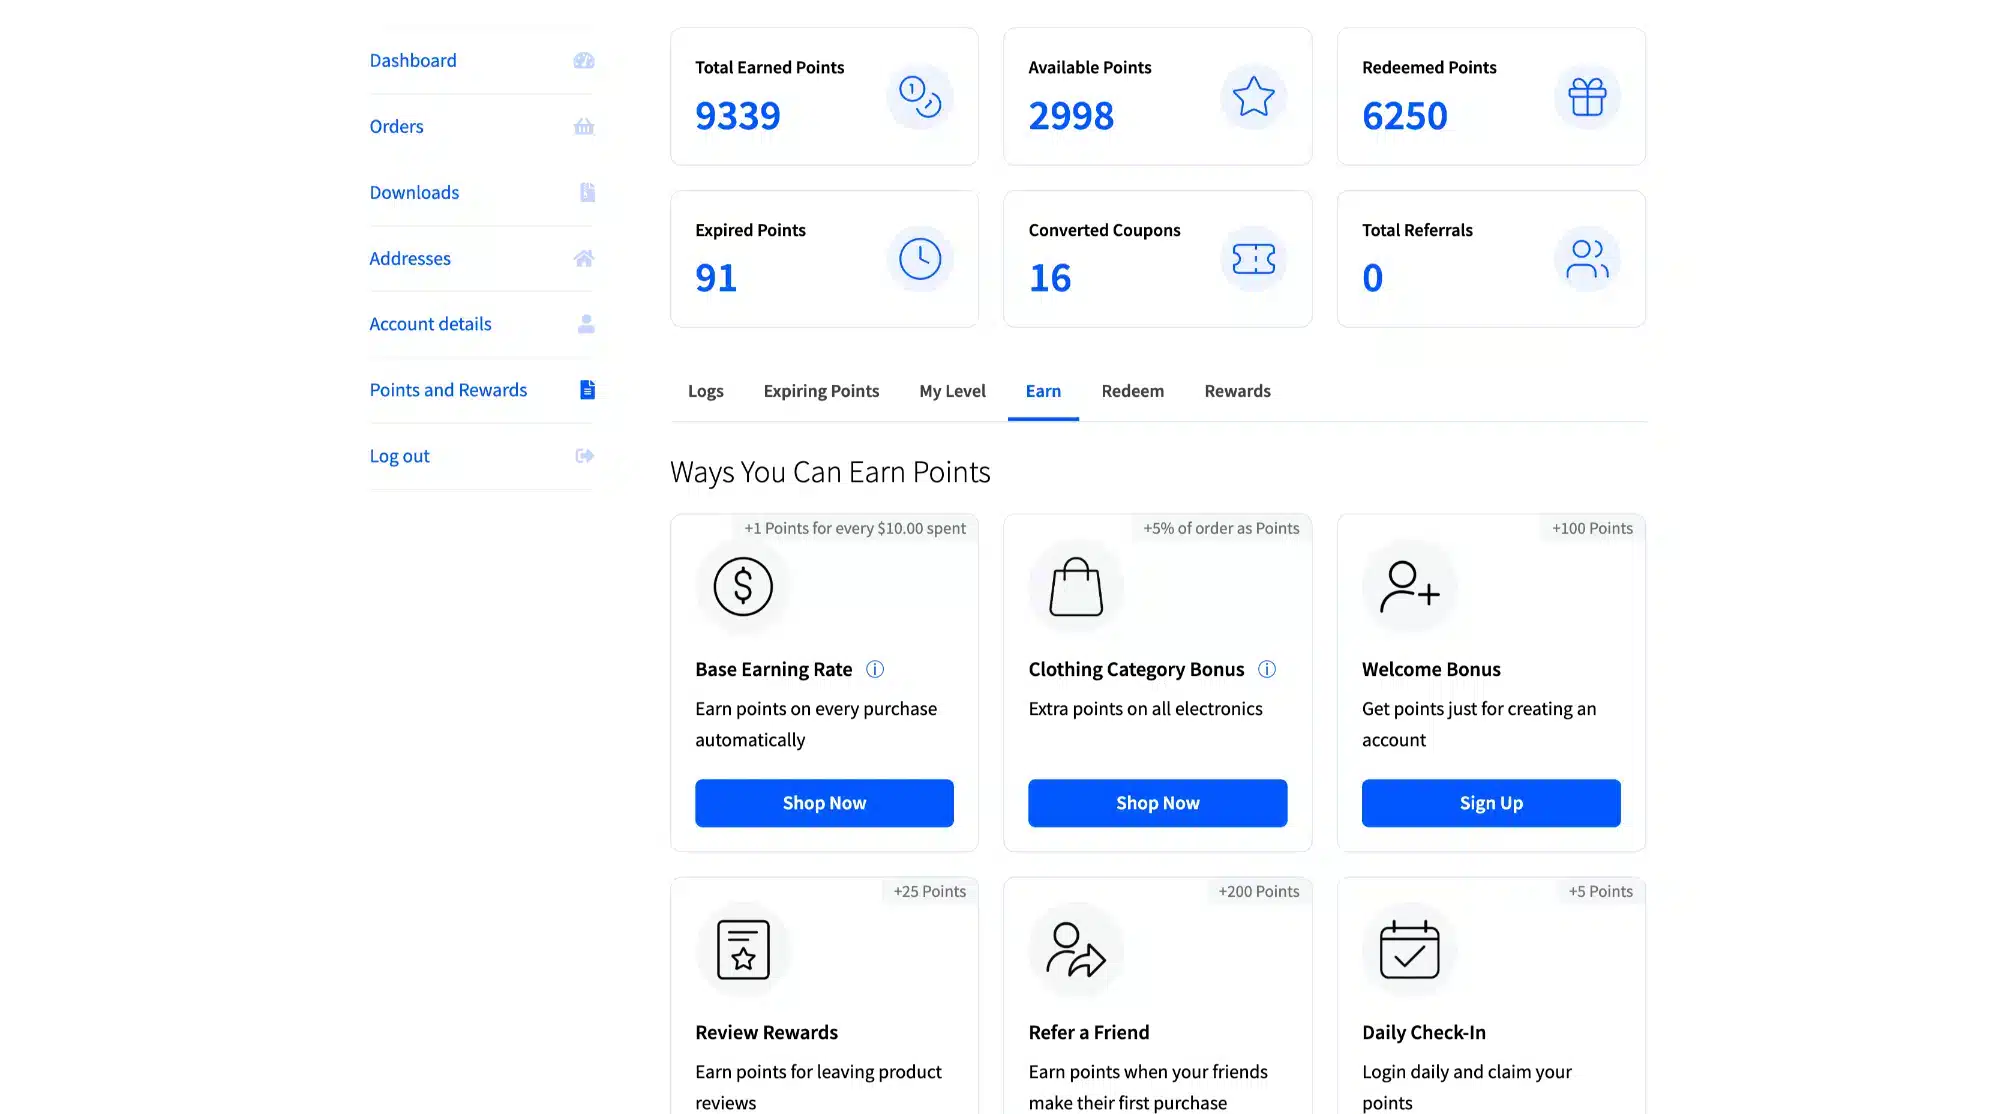Viewport: 2016px width, 1114px height.
Task: Go to Account details link
Action: 431,324
